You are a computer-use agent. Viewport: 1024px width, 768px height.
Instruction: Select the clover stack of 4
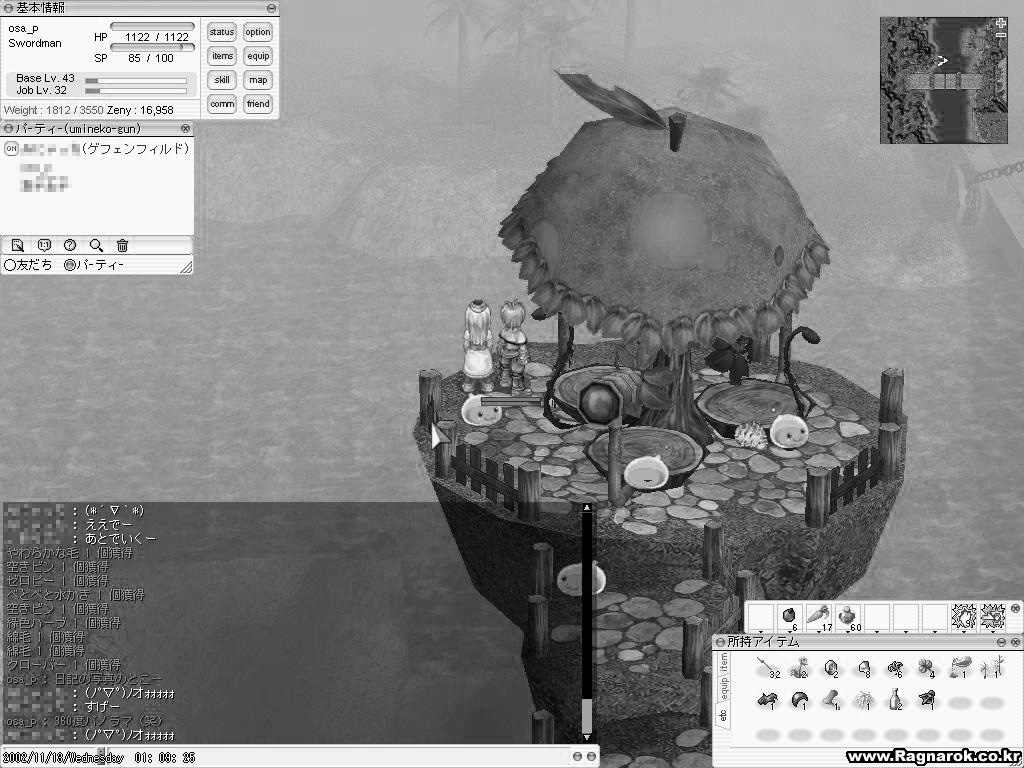[927, 668]
